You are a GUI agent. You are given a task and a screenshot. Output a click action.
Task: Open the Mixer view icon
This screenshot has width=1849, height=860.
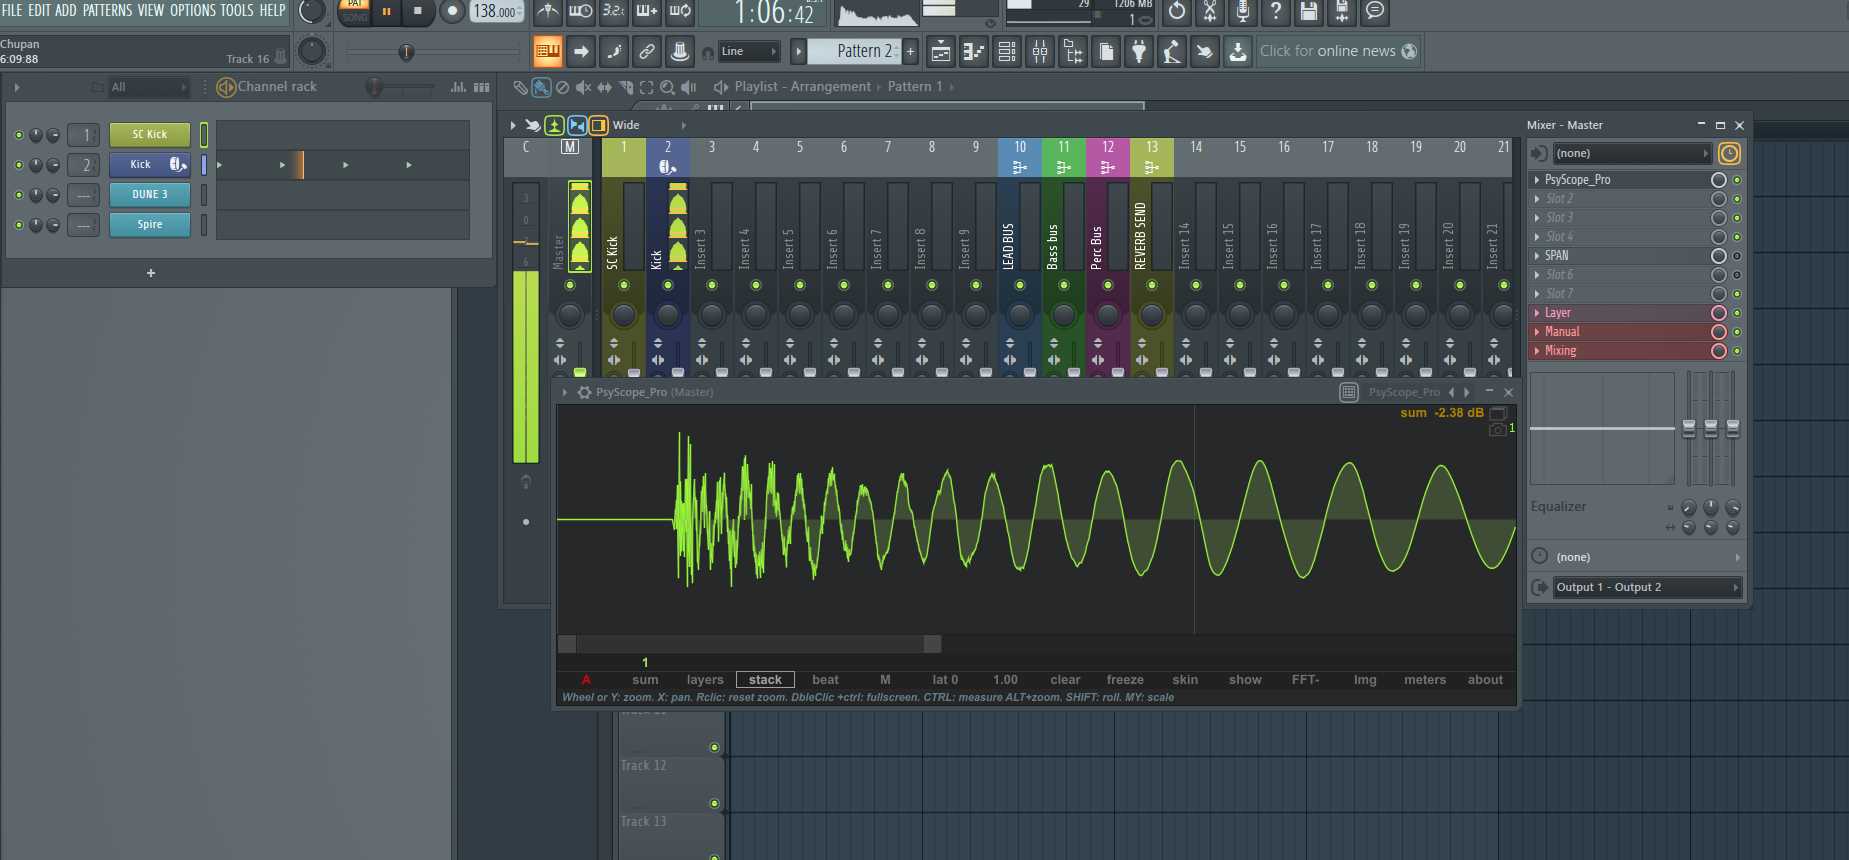click(1040, 51)
